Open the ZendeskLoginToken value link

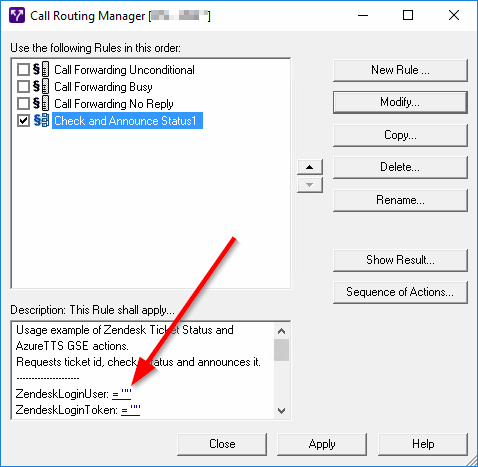pyautogui.click(x=131, y=410)
